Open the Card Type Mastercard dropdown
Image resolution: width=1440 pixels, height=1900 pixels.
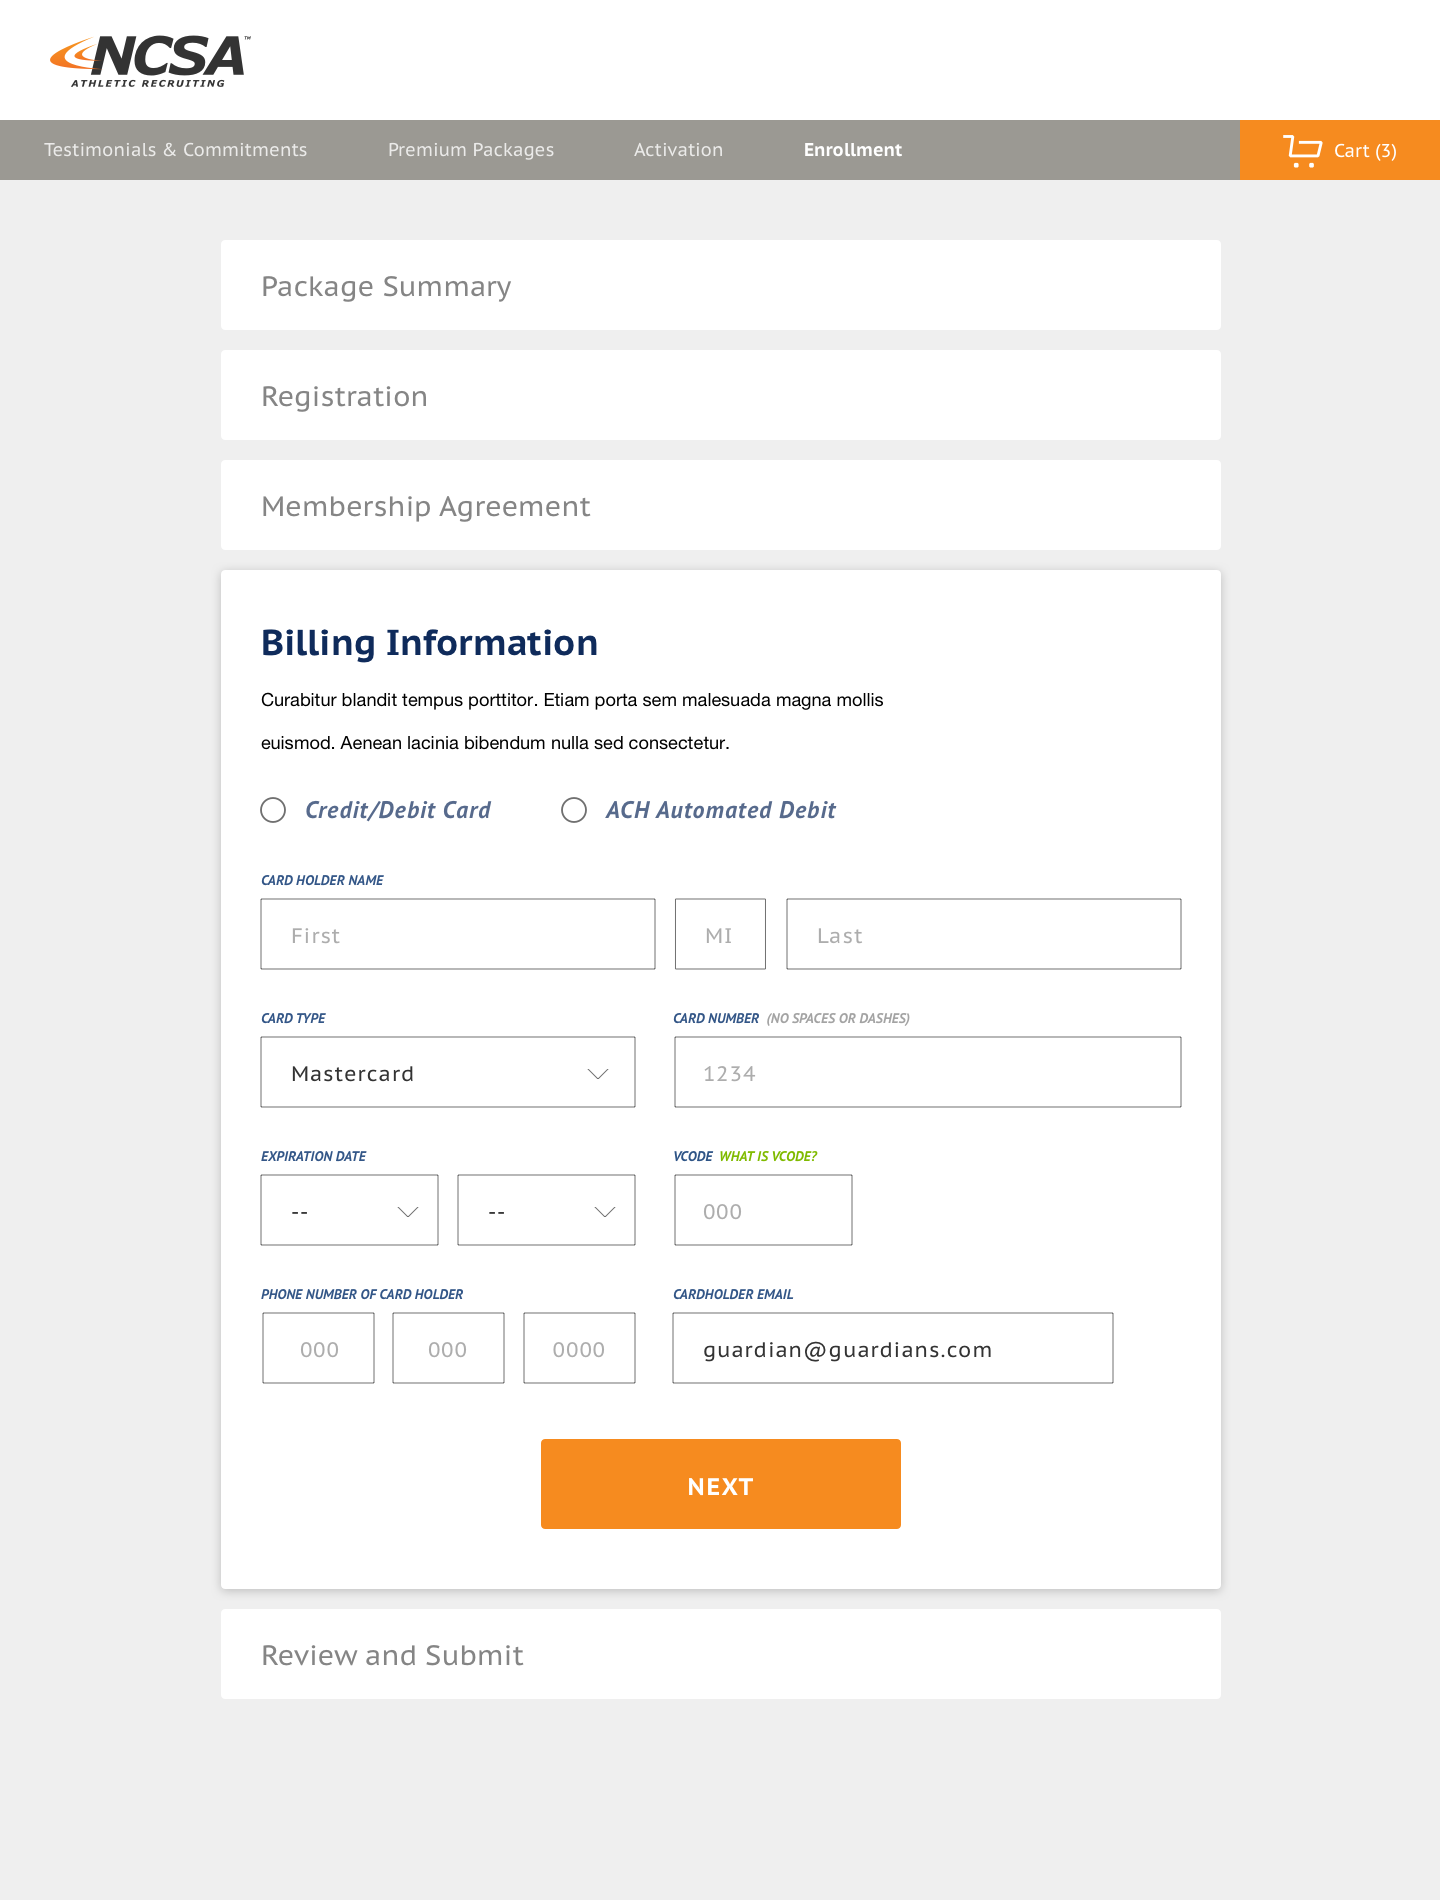tap(448, 1072)
